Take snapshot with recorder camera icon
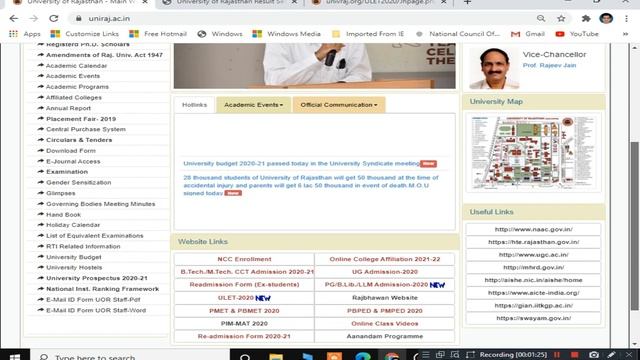Viewport: 640px width, 360px height. pyautogui.click(x=594, y=355)
